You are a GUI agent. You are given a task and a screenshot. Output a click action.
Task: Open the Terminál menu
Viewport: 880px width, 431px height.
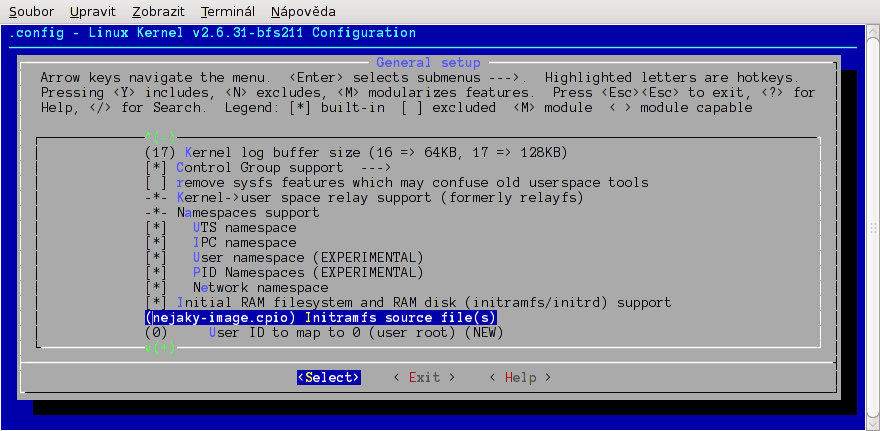tap(228, 11)
